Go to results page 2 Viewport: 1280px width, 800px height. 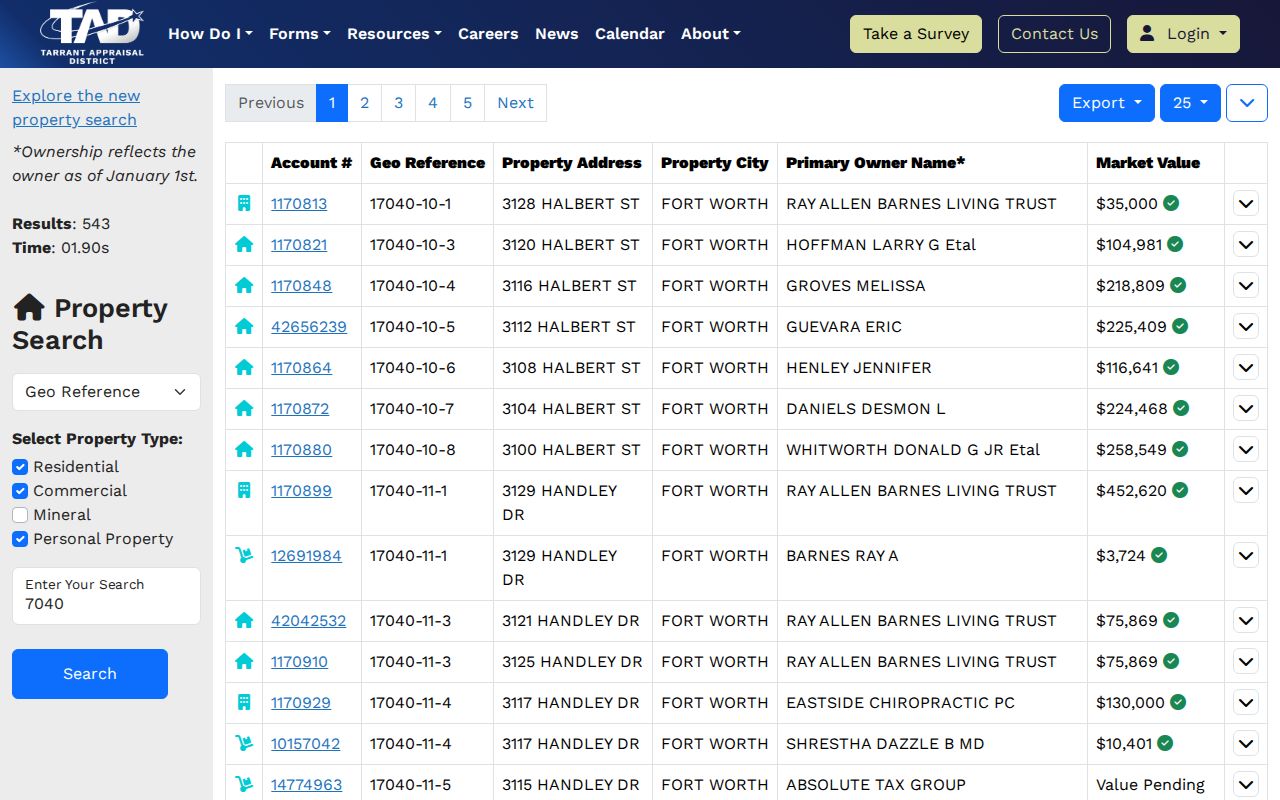click(365, 103)
